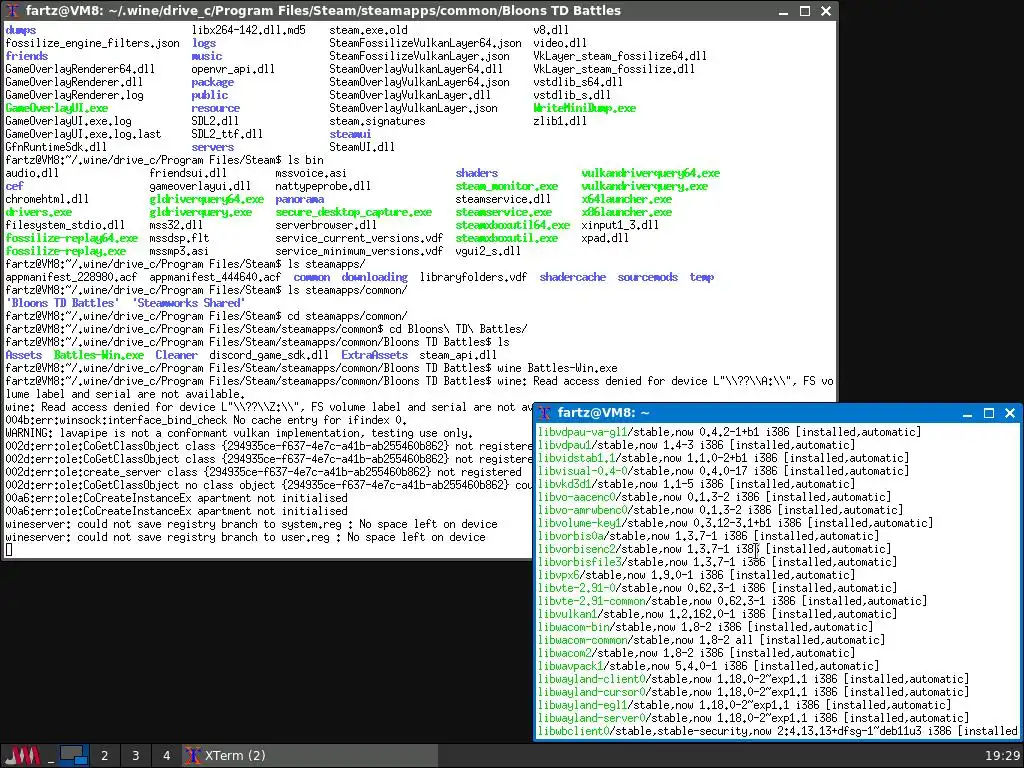Click service_current_versions.vdf filename
Screen dimensions: 1024x768
(359, 238)
